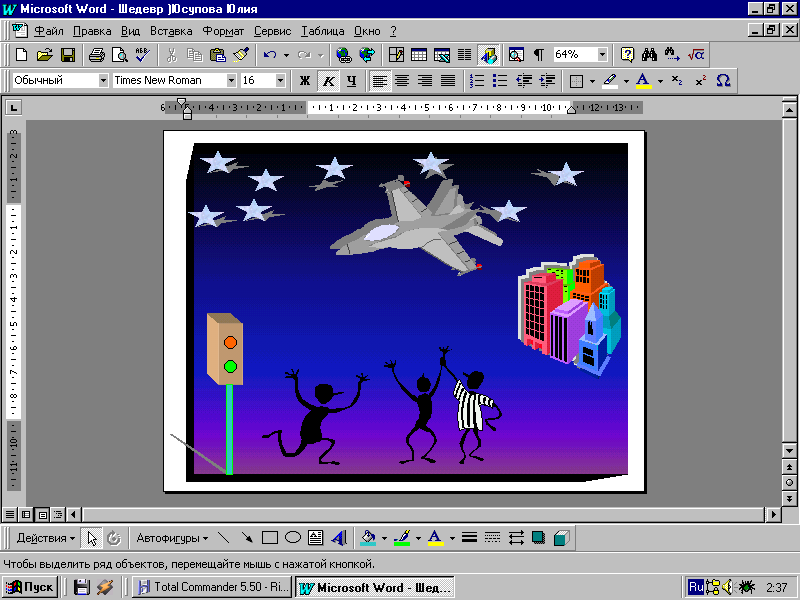Click the Ru keyboard layout indicator
Viewport: 800px width, 600px height.
pos(695,587)
